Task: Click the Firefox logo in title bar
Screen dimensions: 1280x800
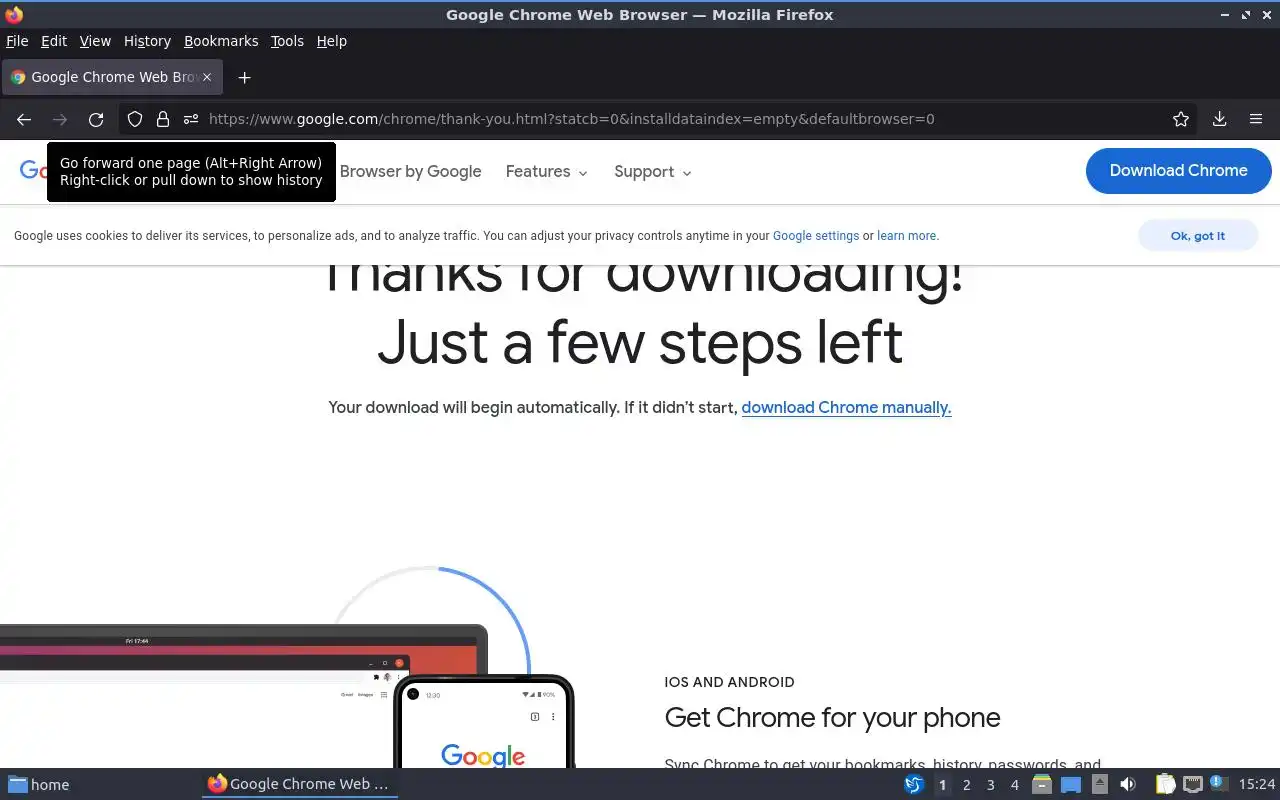Action: 14,14
